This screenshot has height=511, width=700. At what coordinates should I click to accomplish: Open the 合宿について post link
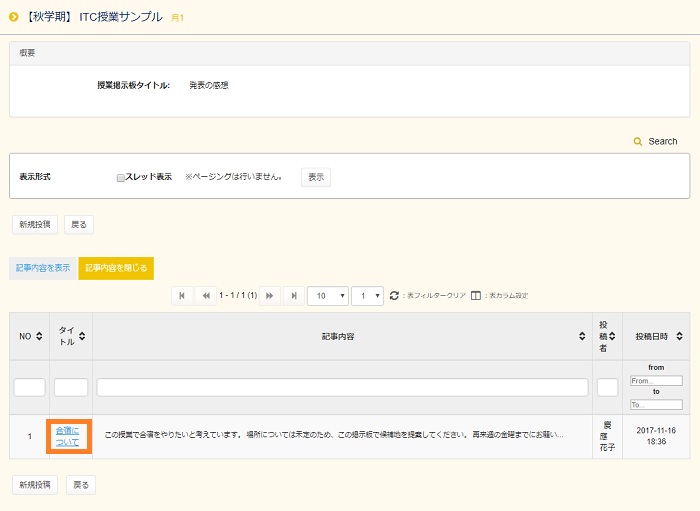coord(69,436)
